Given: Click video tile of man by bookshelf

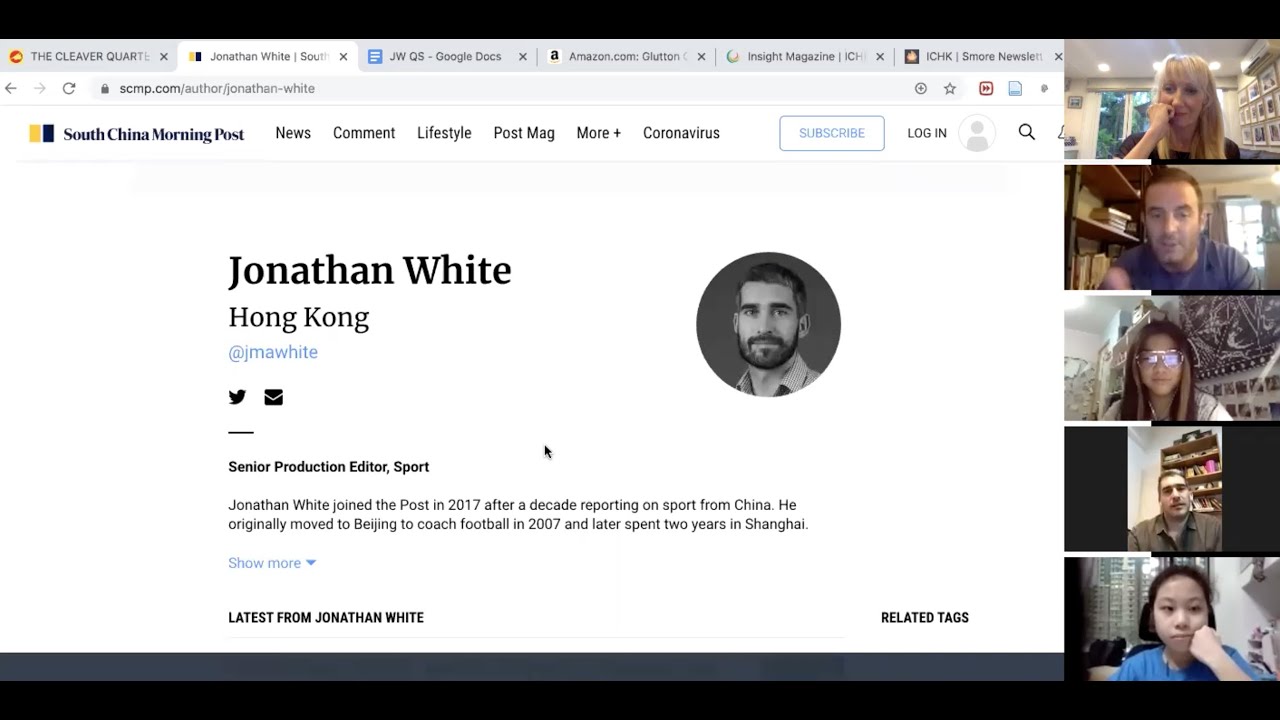Looking at the screenshot, I should (1174, 489).
